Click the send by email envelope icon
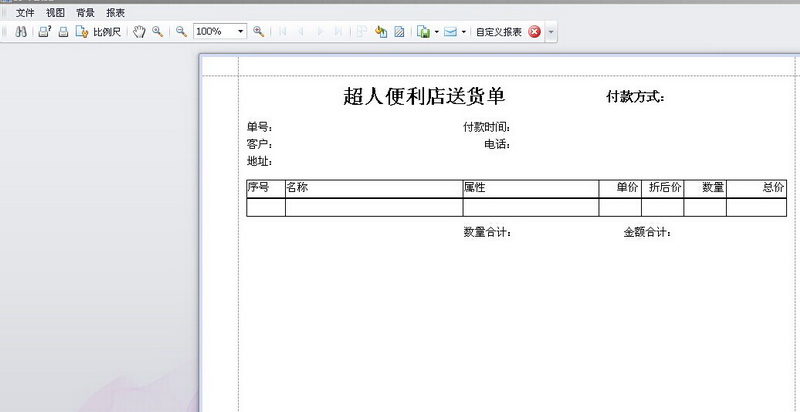The image size is (800, 412). point(450,32)
